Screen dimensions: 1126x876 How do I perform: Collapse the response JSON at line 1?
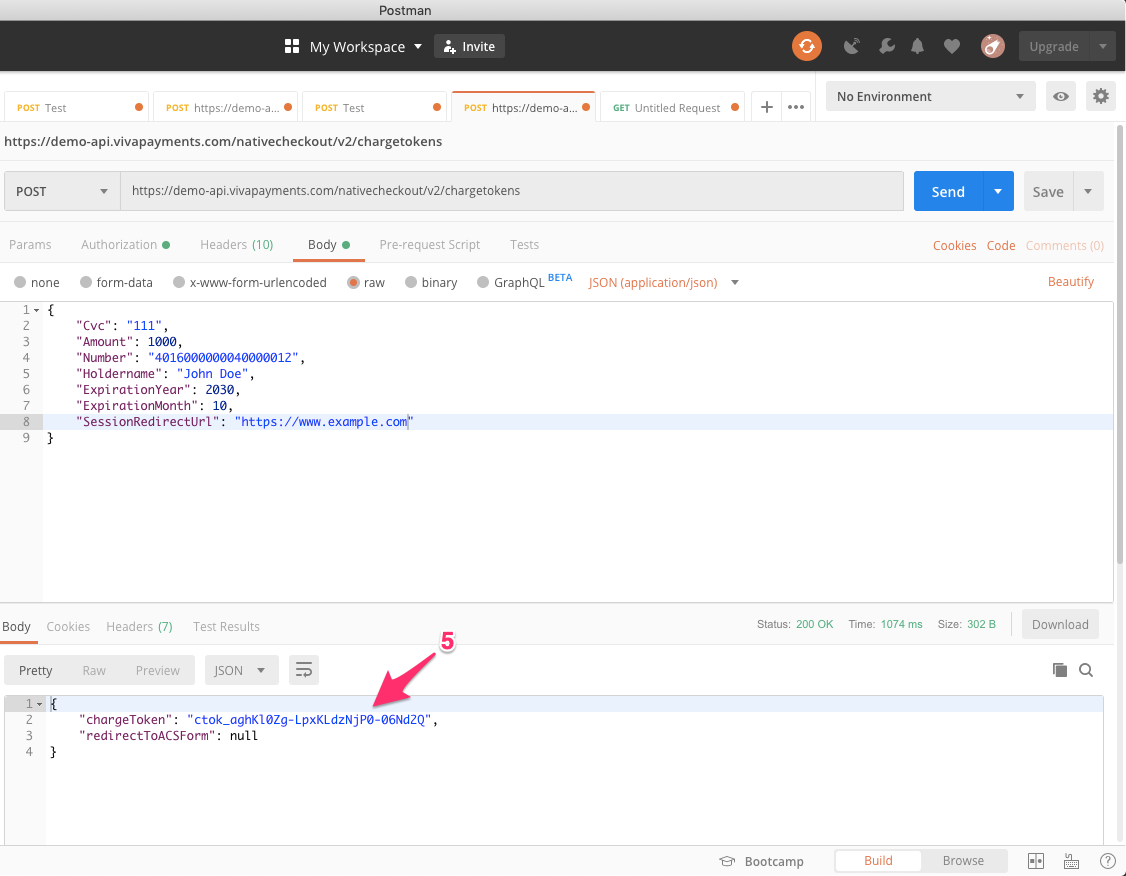(39, 704)
